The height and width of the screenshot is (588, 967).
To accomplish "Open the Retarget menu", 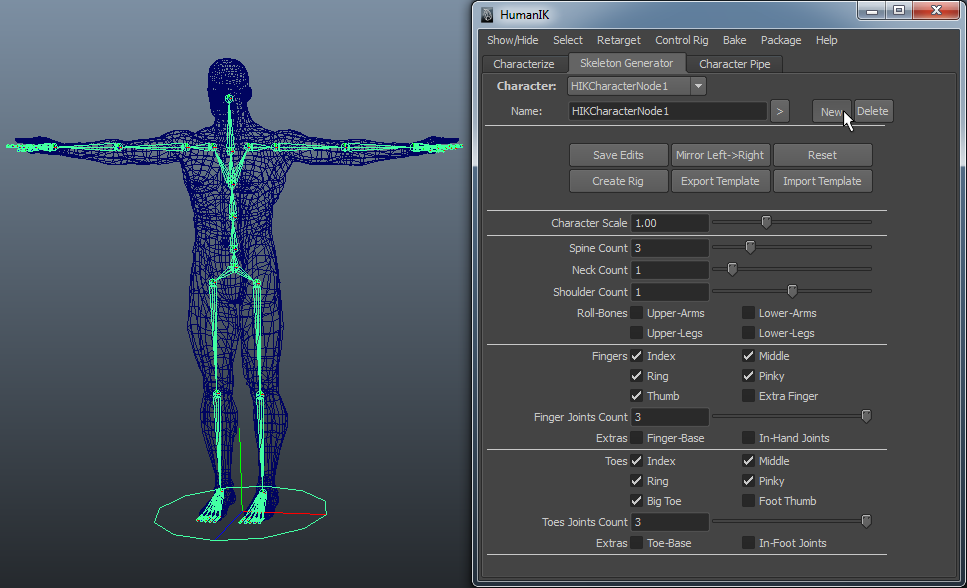I will click(618, 40).
